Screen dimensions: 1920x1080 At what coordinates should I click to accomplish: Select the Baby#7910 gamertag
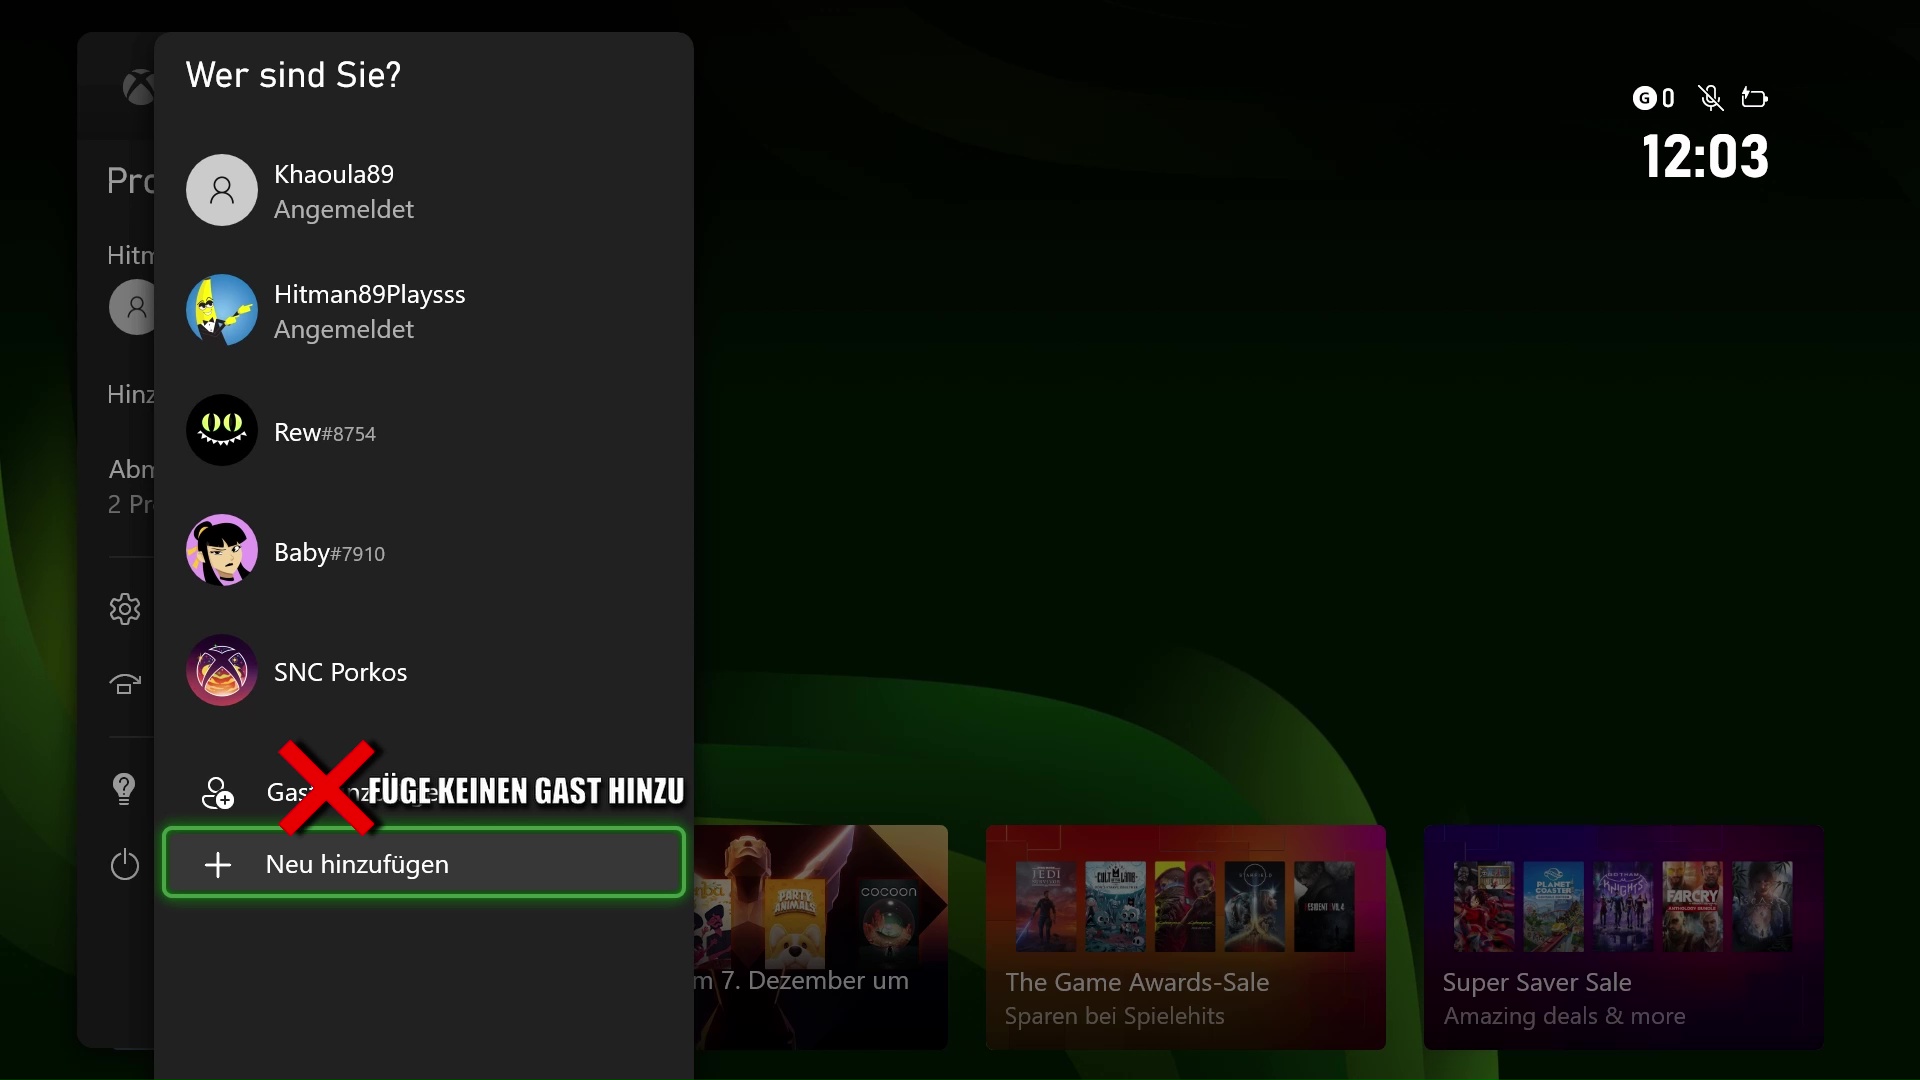[329, 552]
